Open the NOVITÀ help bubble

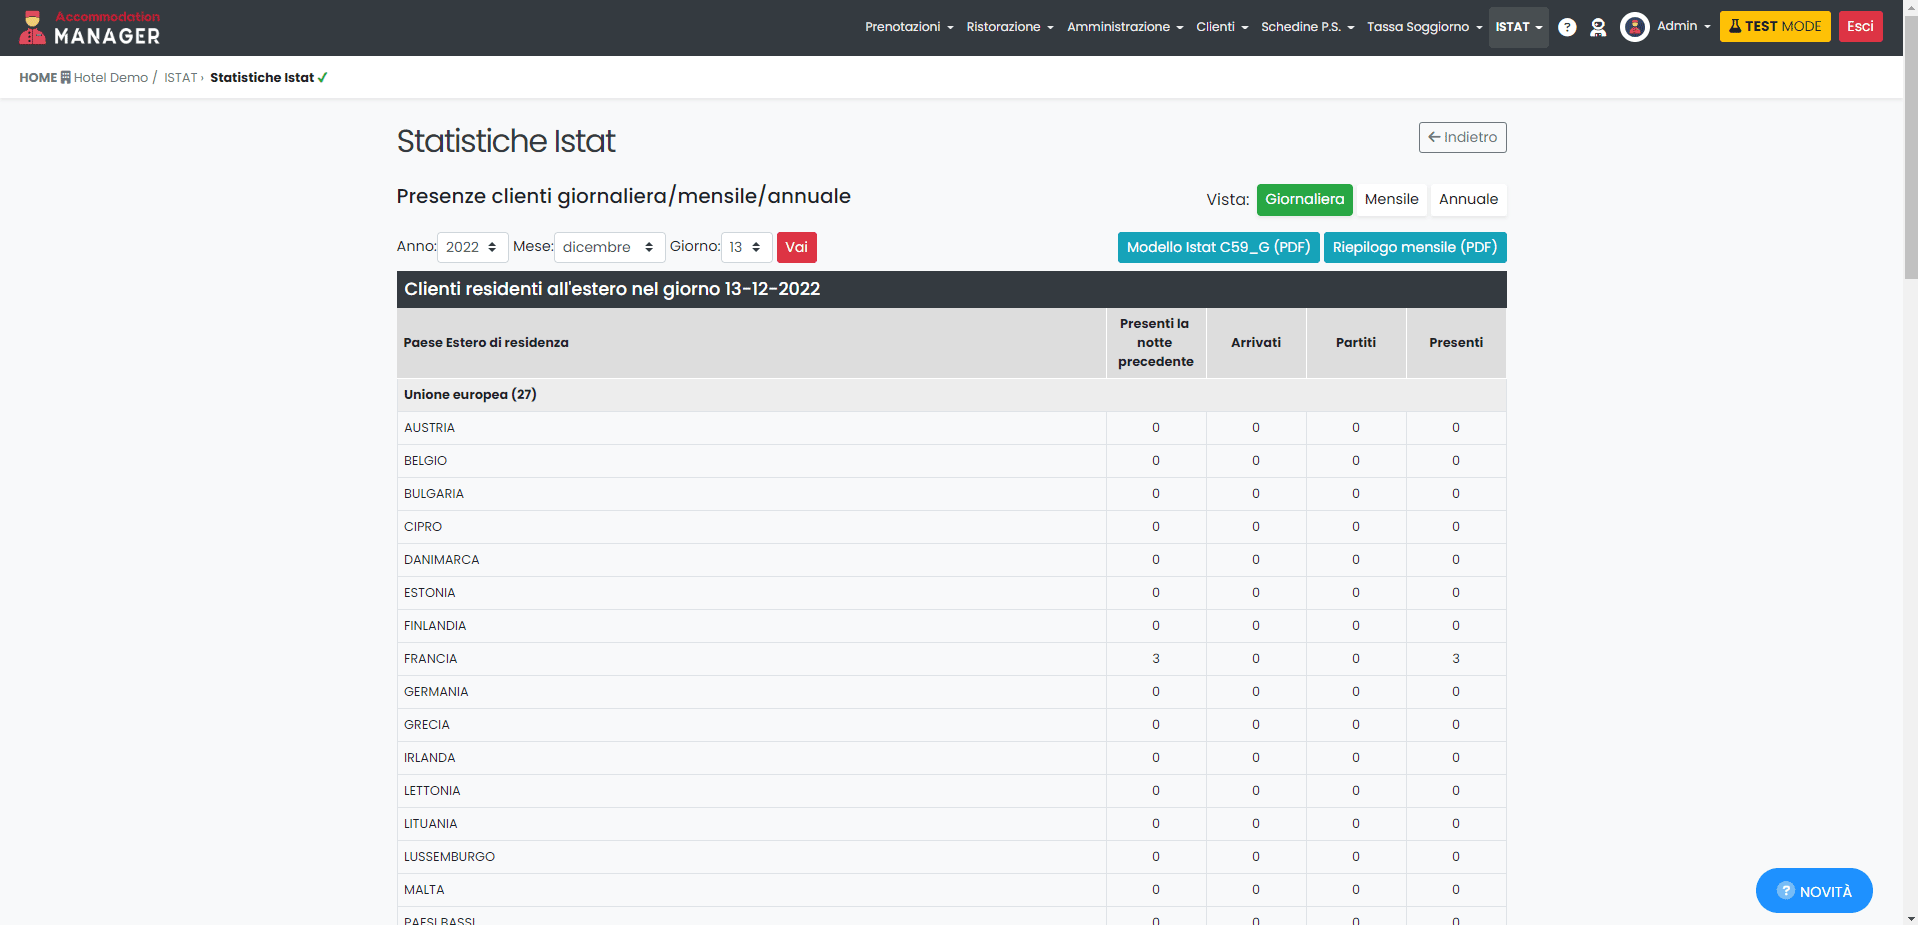(x=1813, y=891)
